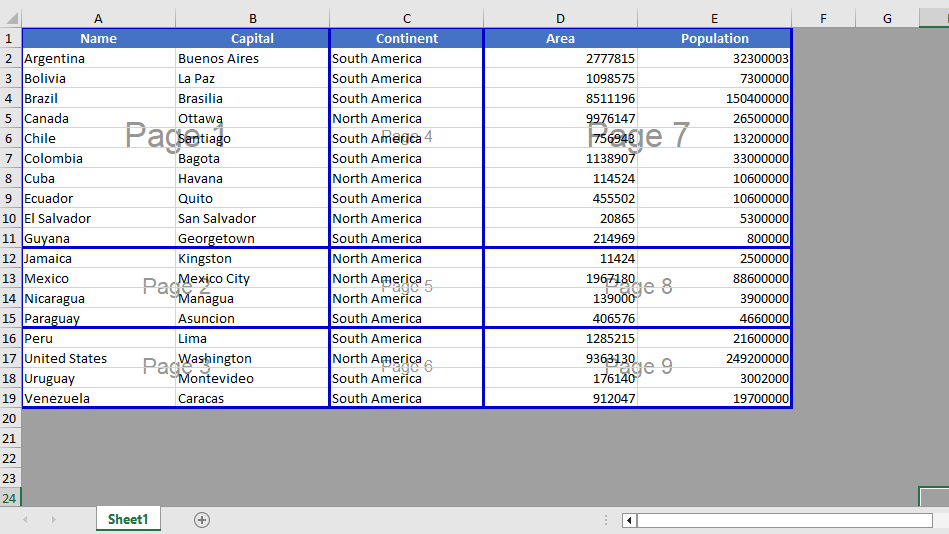Viewport: 949px width, 534px height.
Task: Select the Montevideo cell
Action: [x=252, y=378]
